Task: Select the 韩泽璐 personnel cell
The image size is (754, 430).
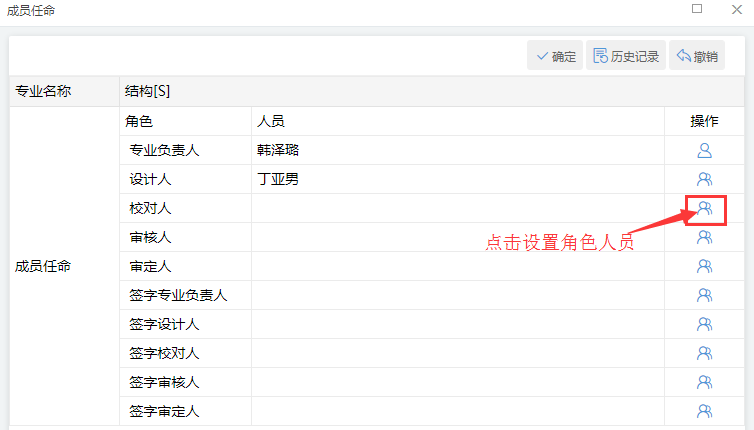Action: [x=457, y=151]
